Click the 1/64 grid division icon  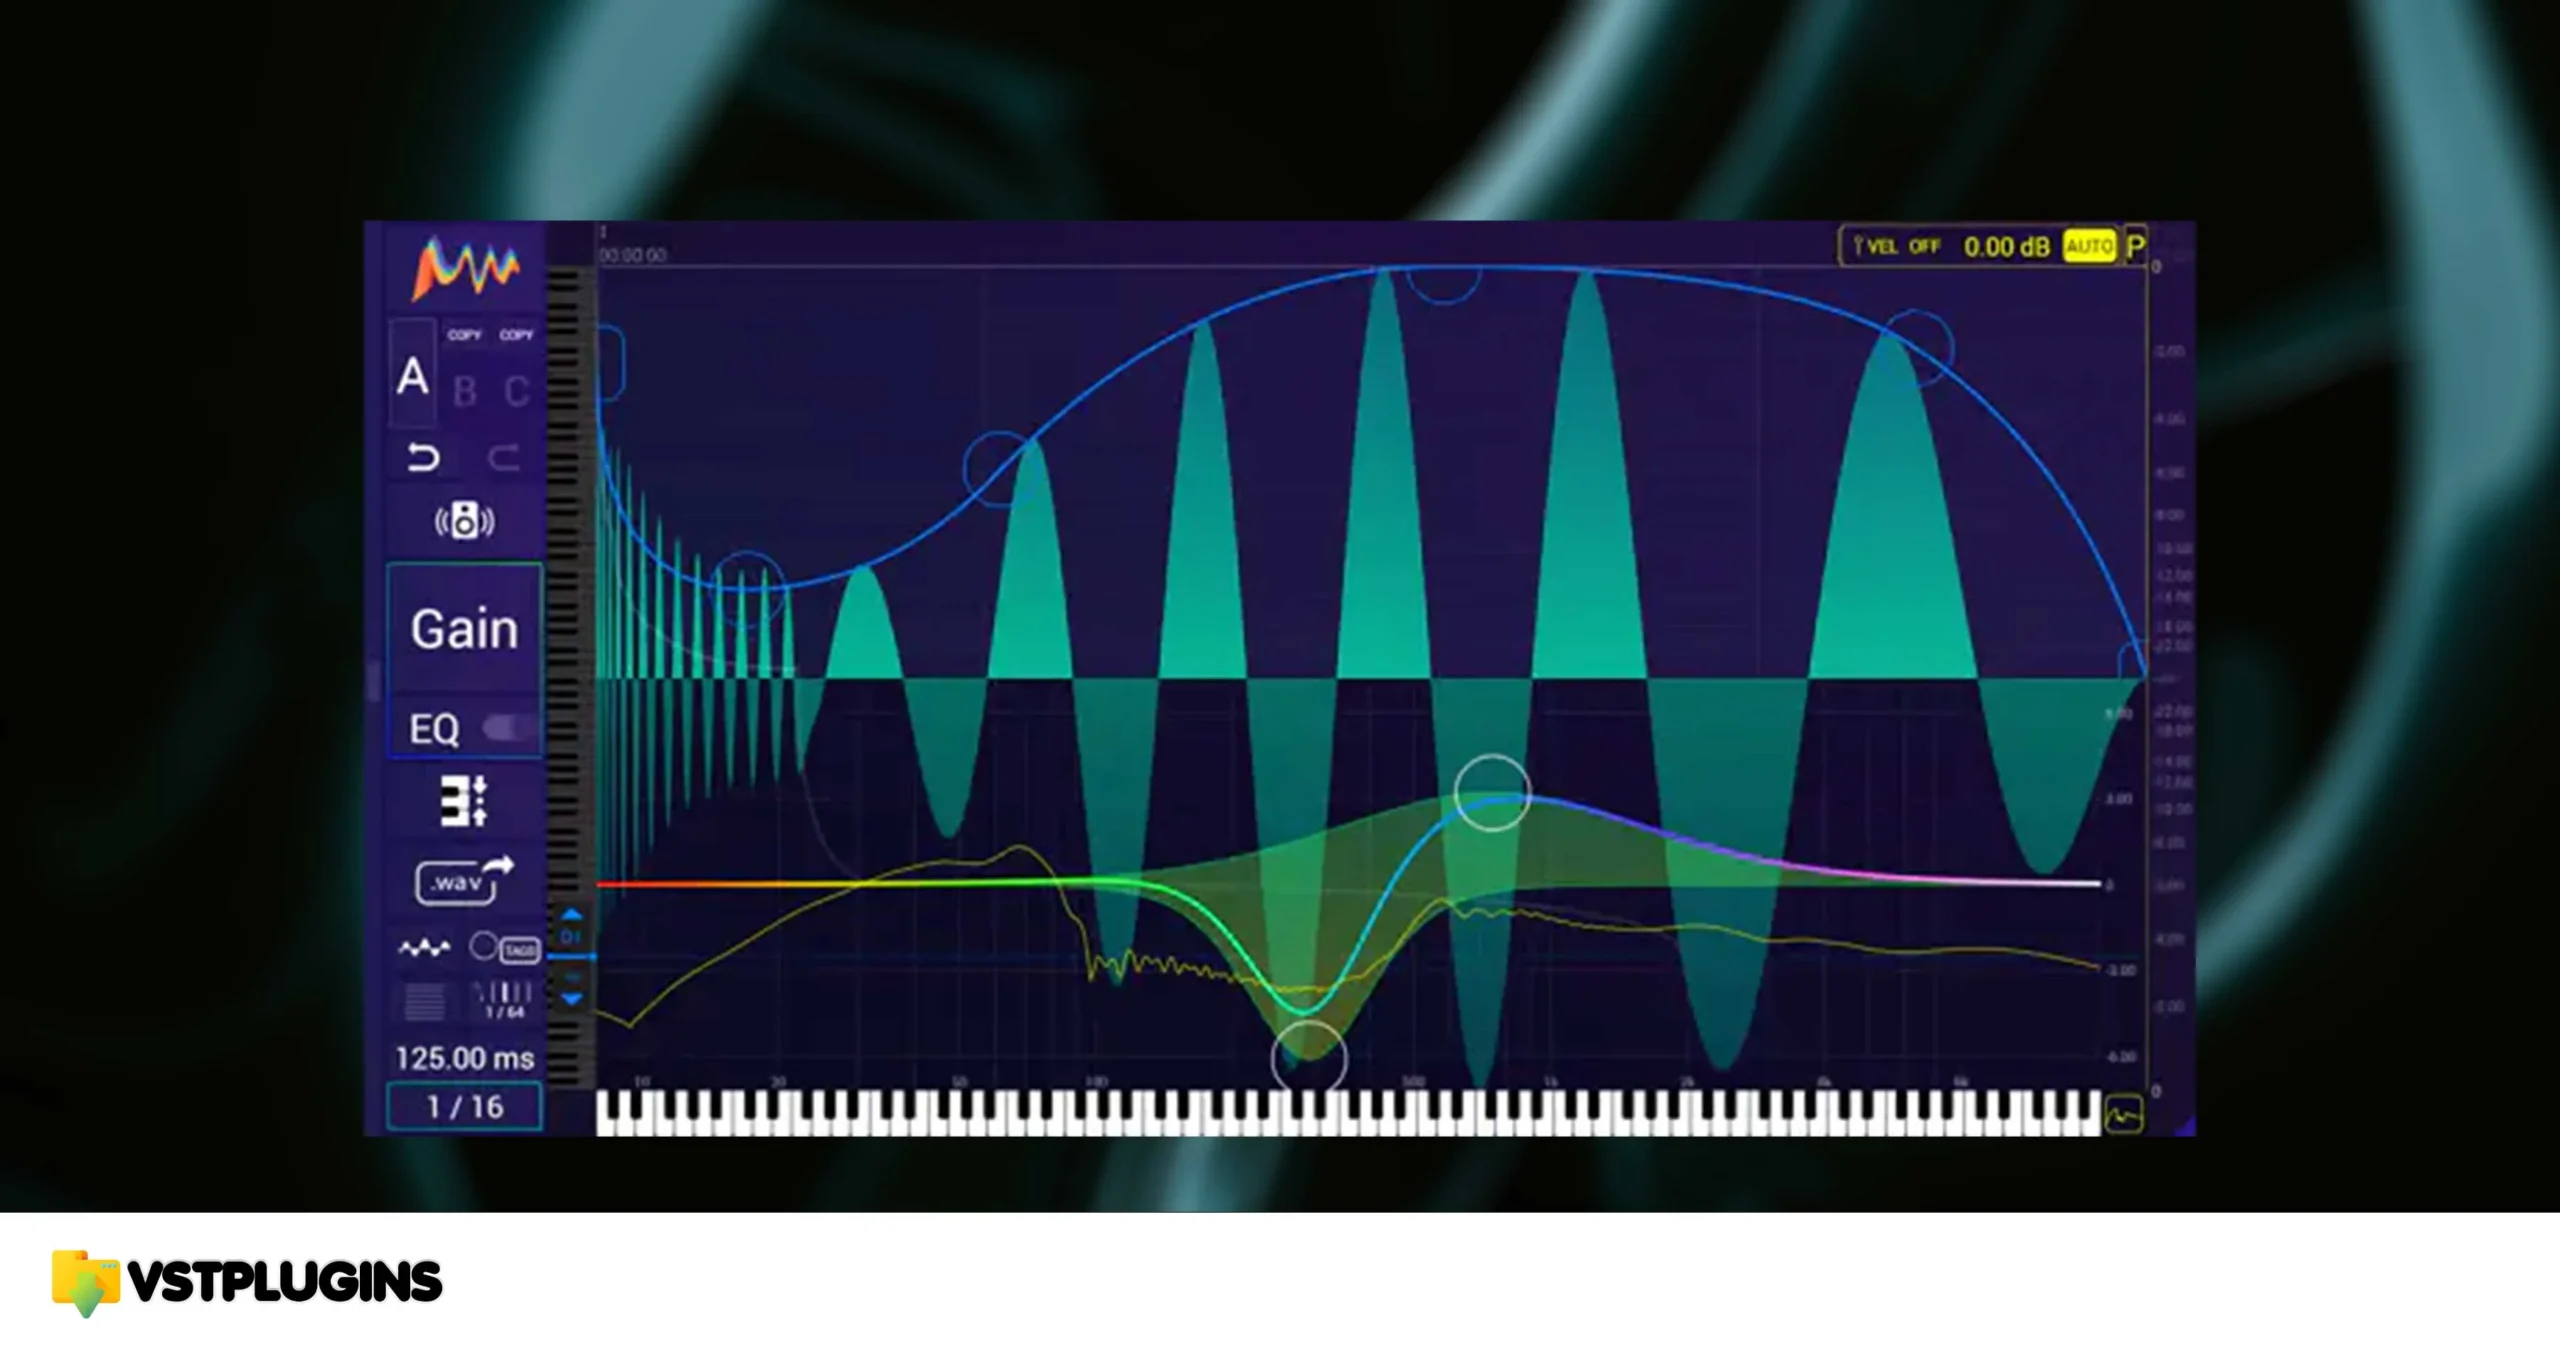tap(505, 1001)
